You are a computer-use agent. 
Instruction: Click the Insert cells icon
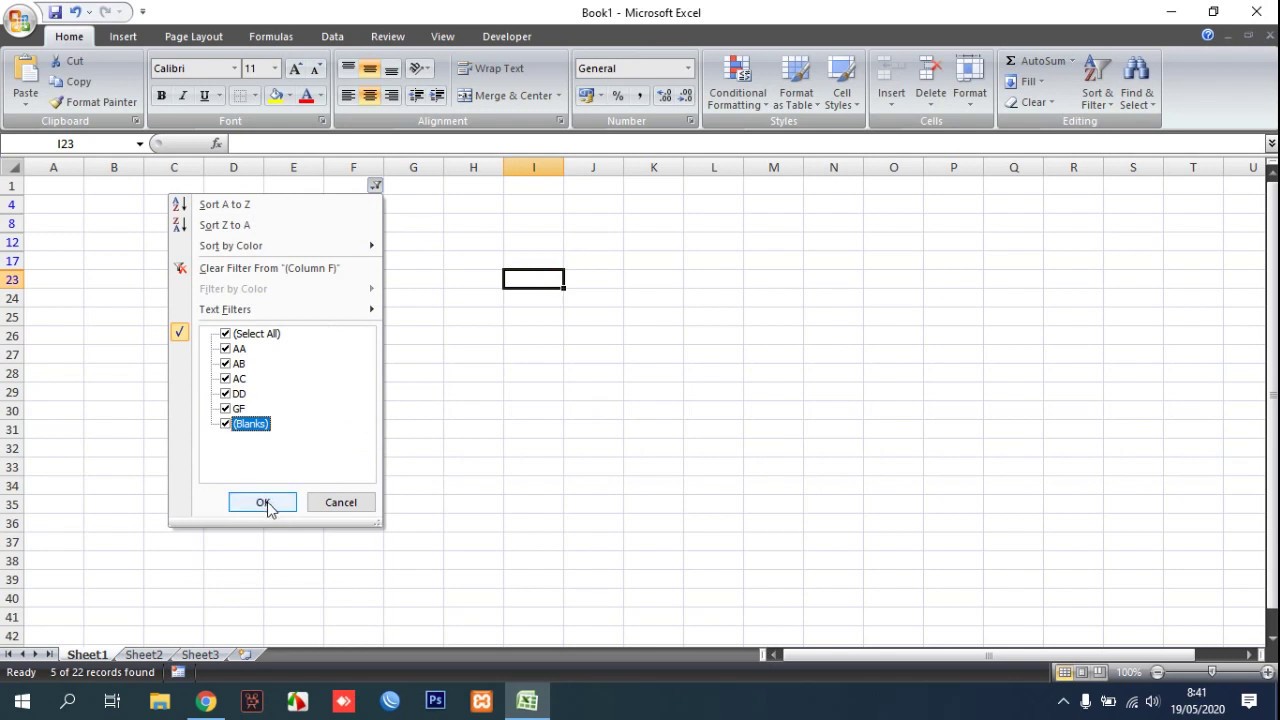[891, 70]
